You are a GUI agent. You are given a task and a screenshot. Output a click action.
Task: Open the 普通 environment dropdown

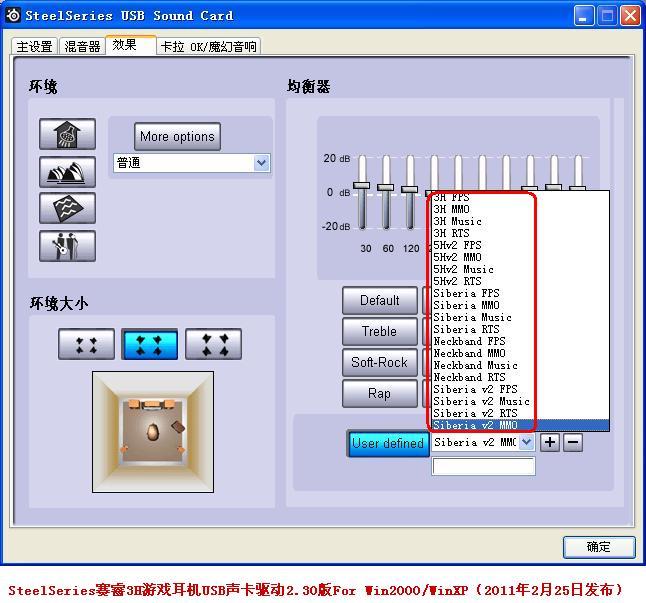(192, 163)
